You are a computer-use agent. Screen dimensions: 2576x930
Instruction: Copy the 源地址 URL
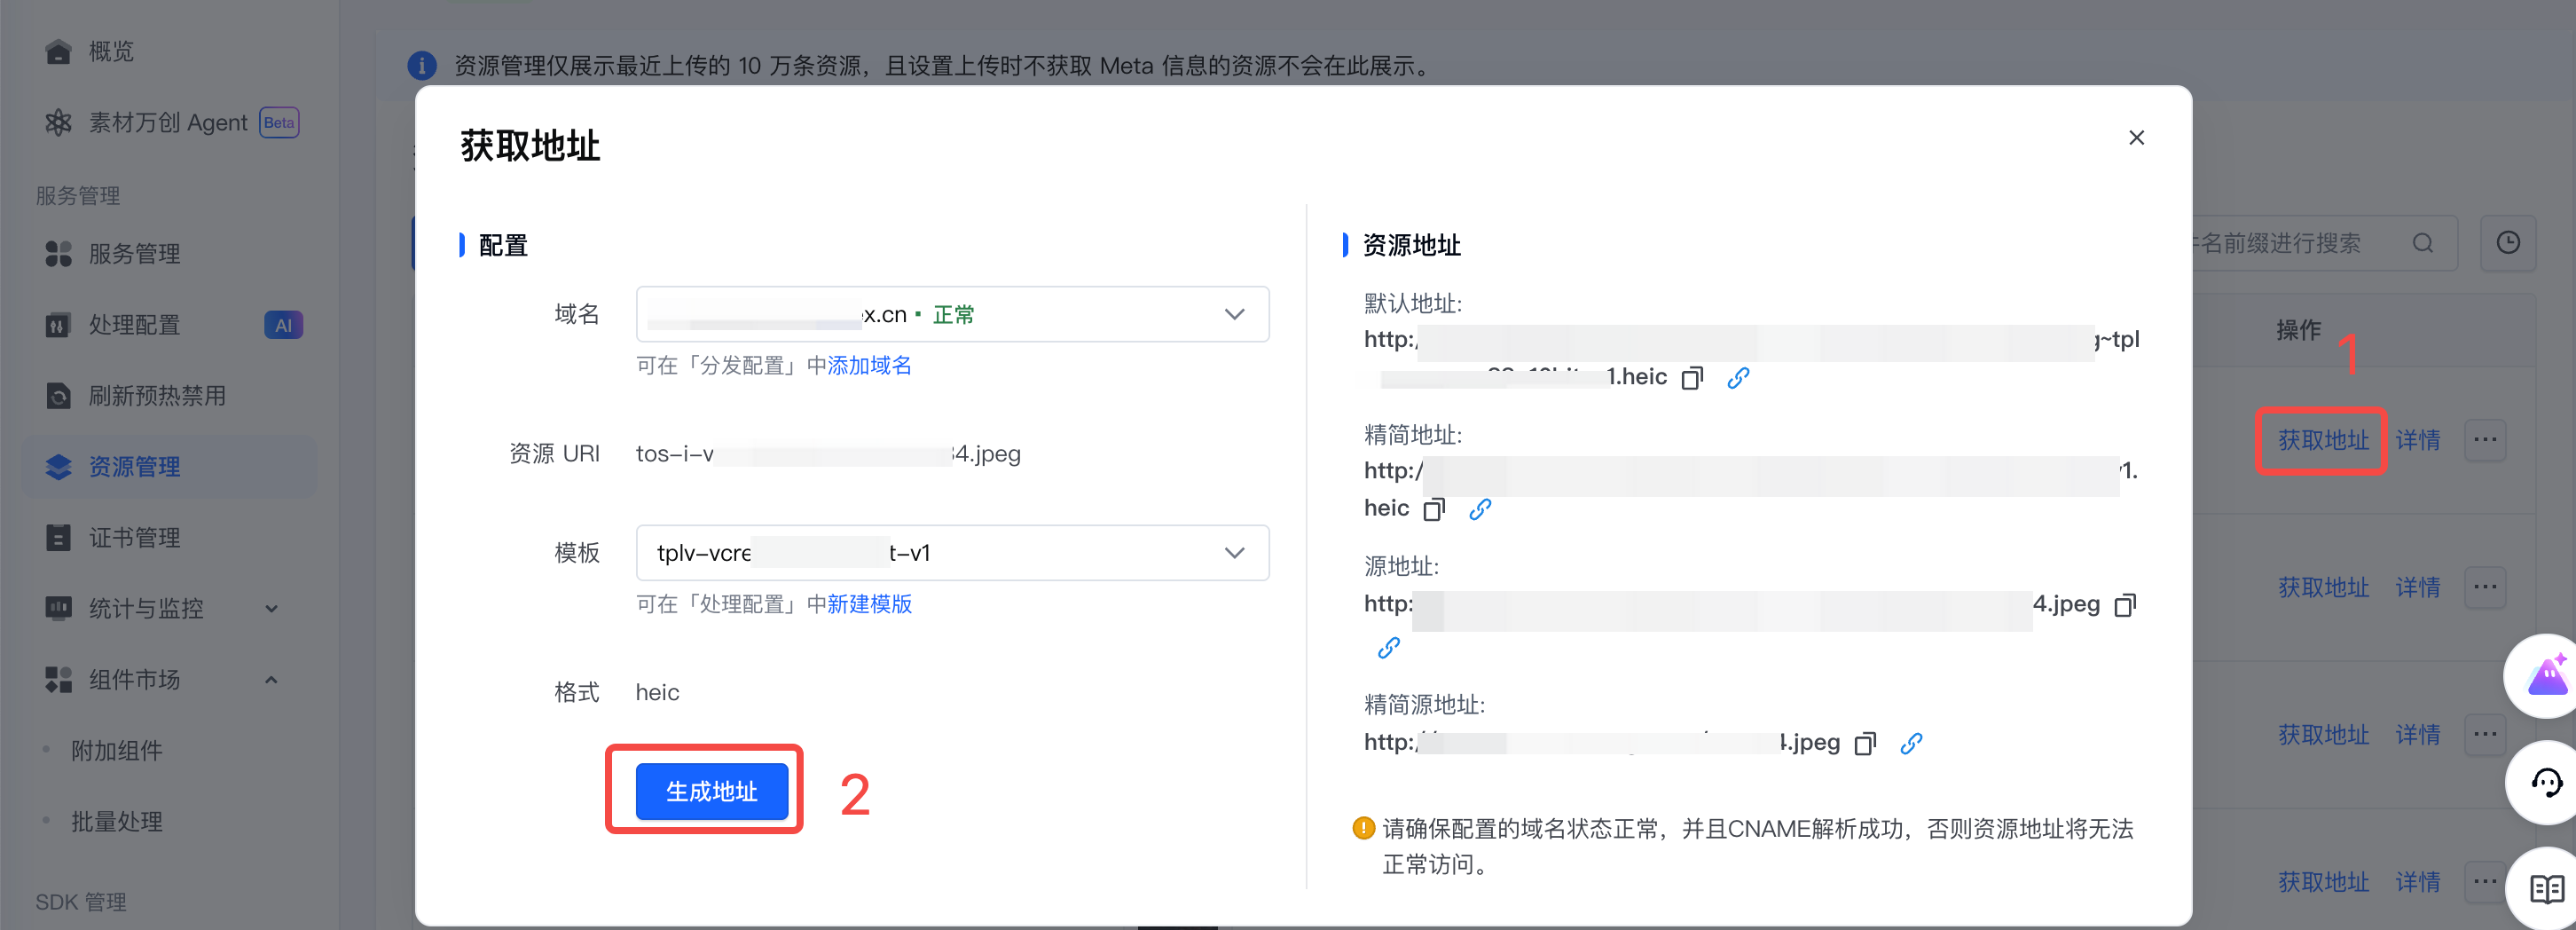pos(2125,605)
